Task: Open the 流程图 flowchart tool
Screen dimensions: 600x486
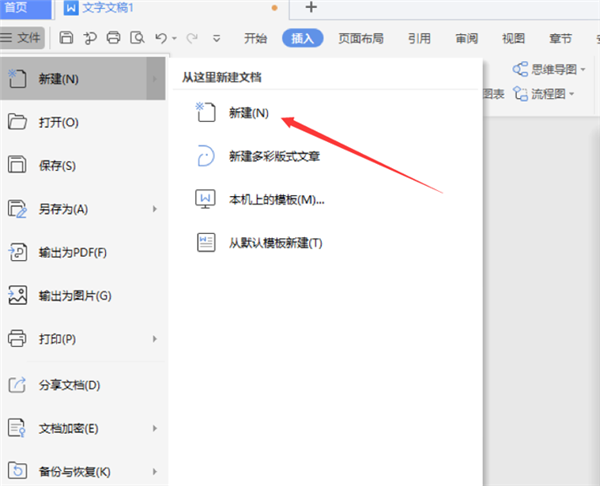Action: pyautogui.click(x=543, y=94)
